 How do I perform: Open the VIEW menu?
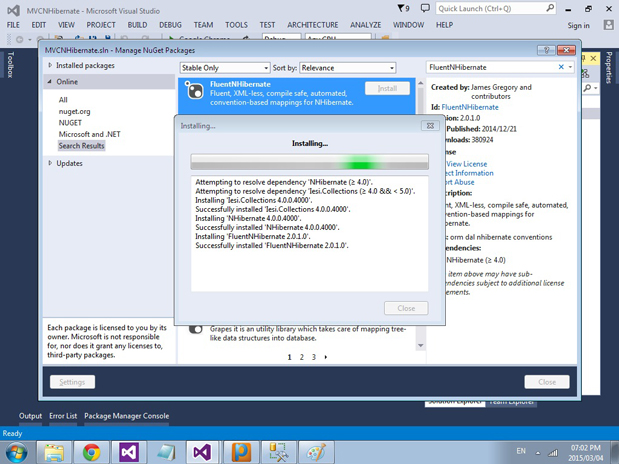66,25
